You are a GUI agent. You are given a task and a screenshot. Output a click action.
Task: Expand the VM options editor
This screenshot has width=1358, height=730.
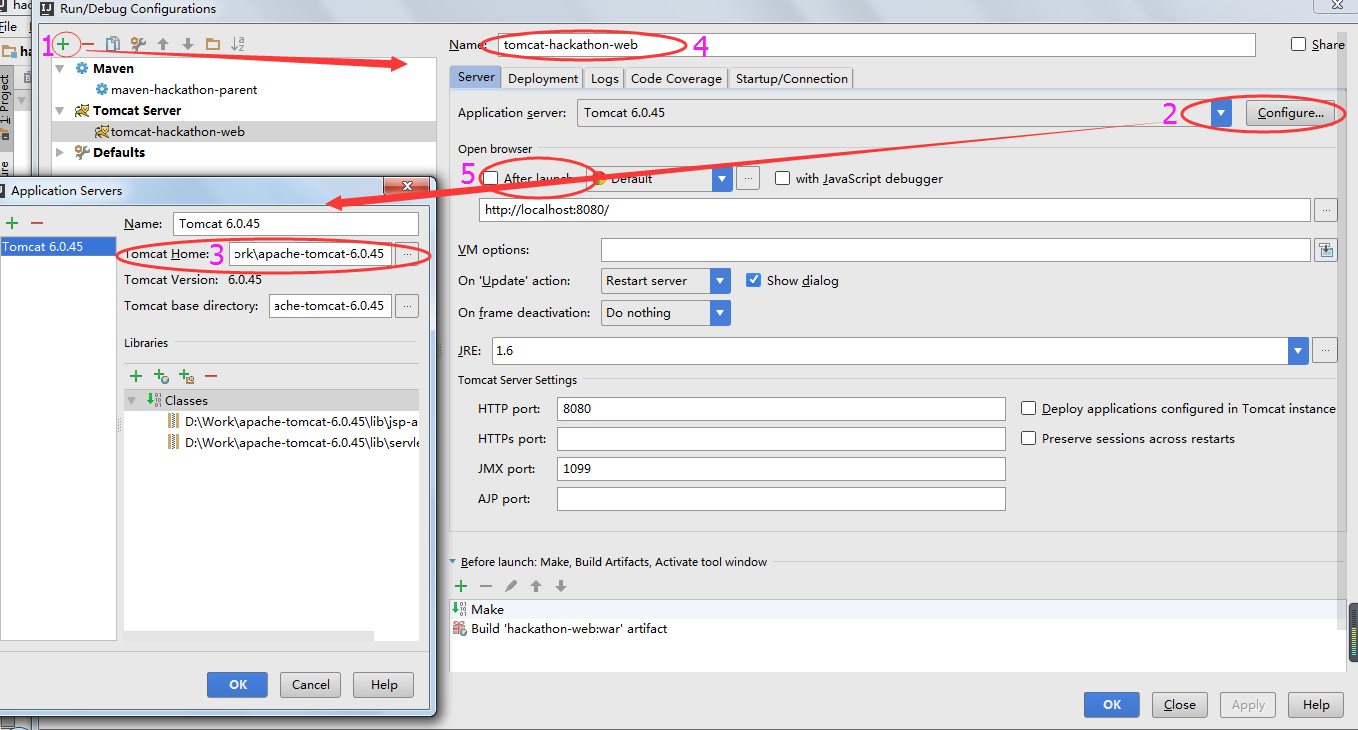coord(1326,250)
